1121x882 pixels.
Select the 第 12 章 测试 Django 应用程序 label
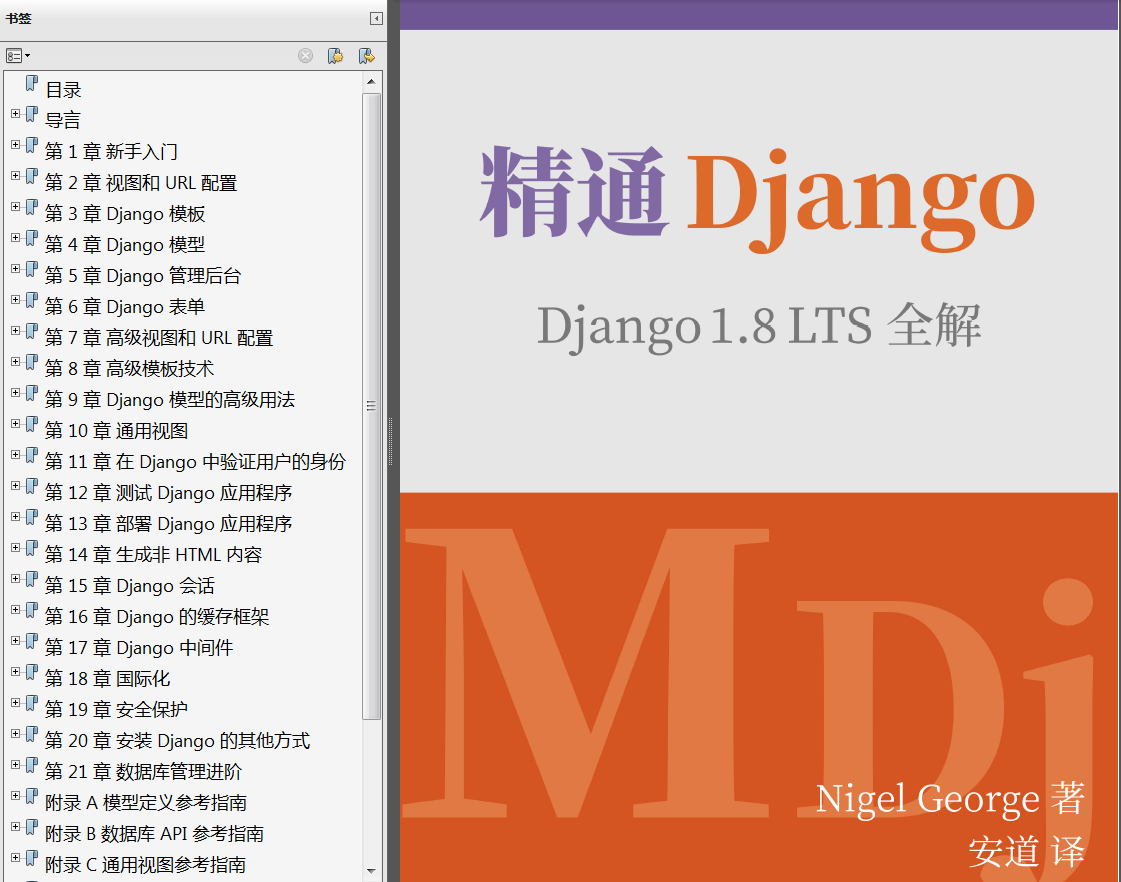click(169, 492)
